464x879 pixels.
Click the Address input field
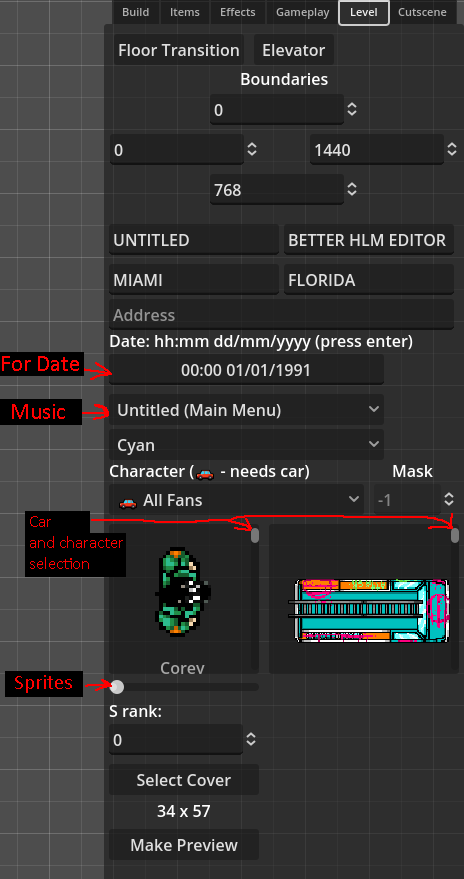(281, 314)
